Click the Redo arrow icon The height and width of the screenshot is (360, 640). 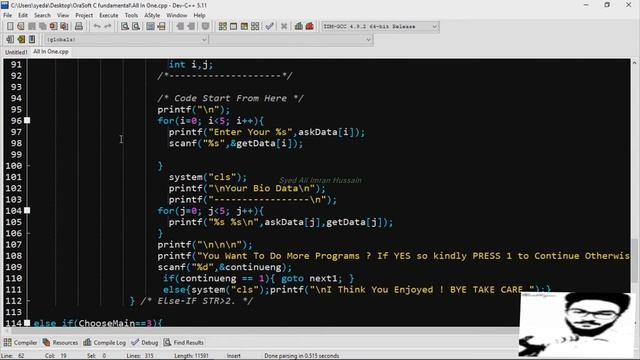[108, 27]
